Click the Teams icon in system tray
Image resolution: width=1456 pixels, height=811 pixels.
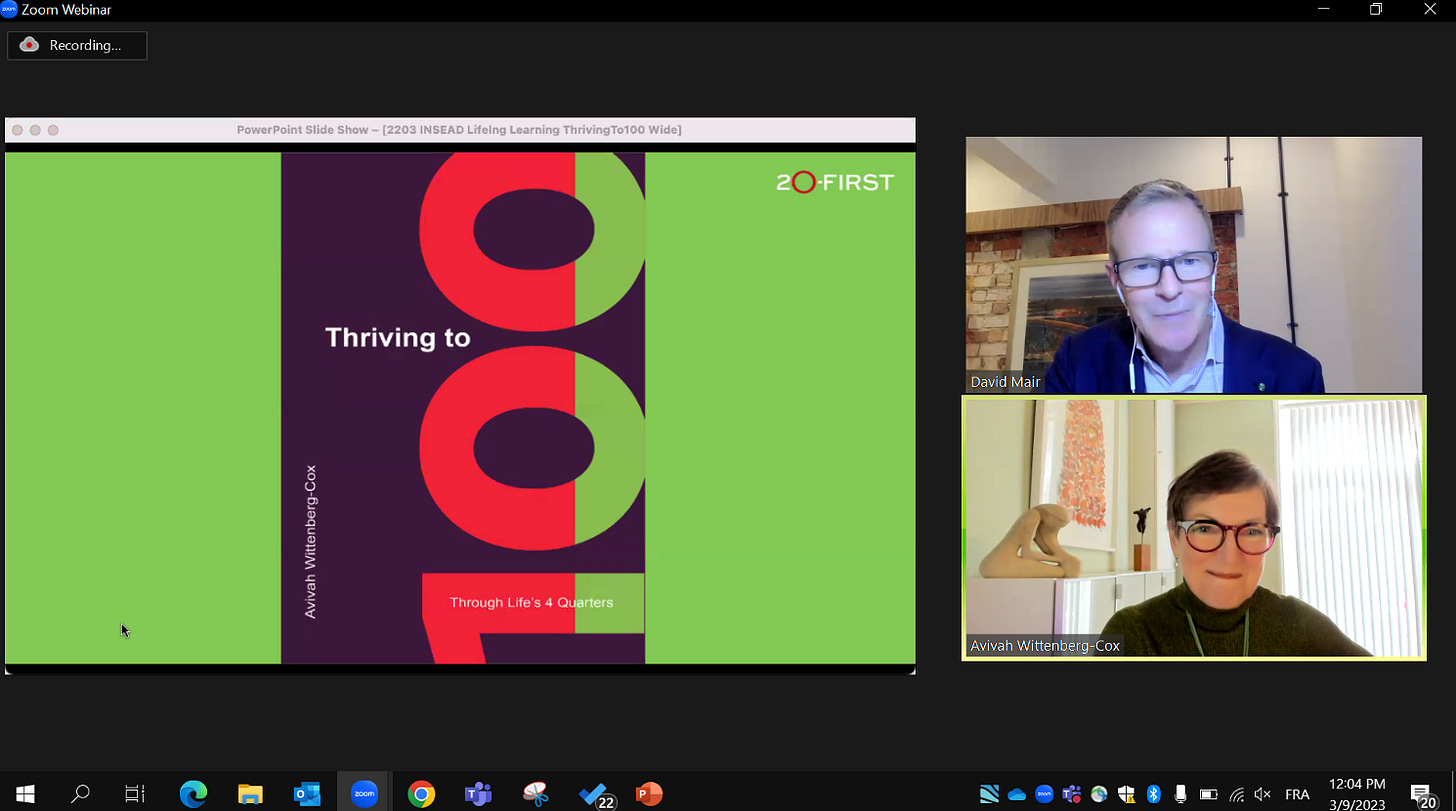pos(1072,795)
